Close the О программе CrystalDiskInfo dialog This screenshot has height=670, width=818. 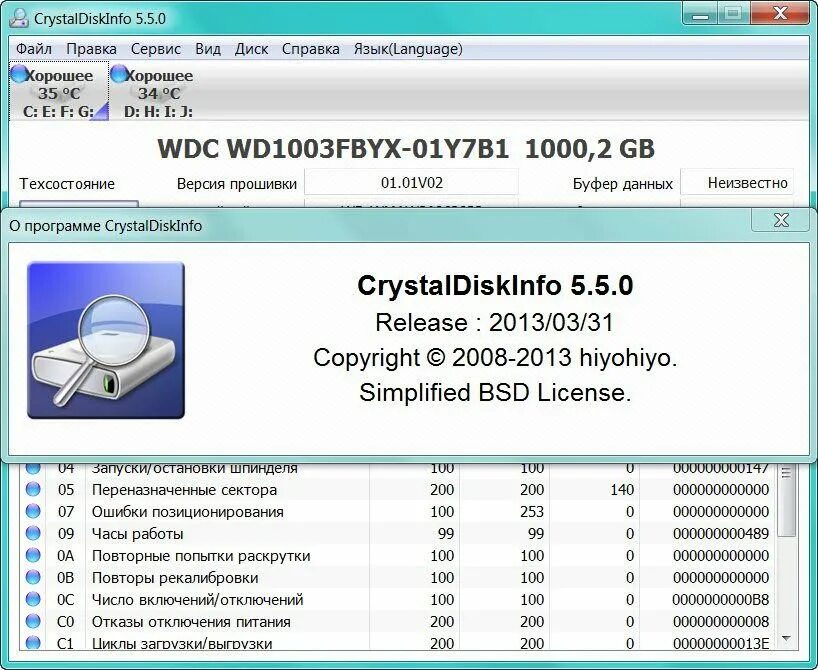point(781,220)
